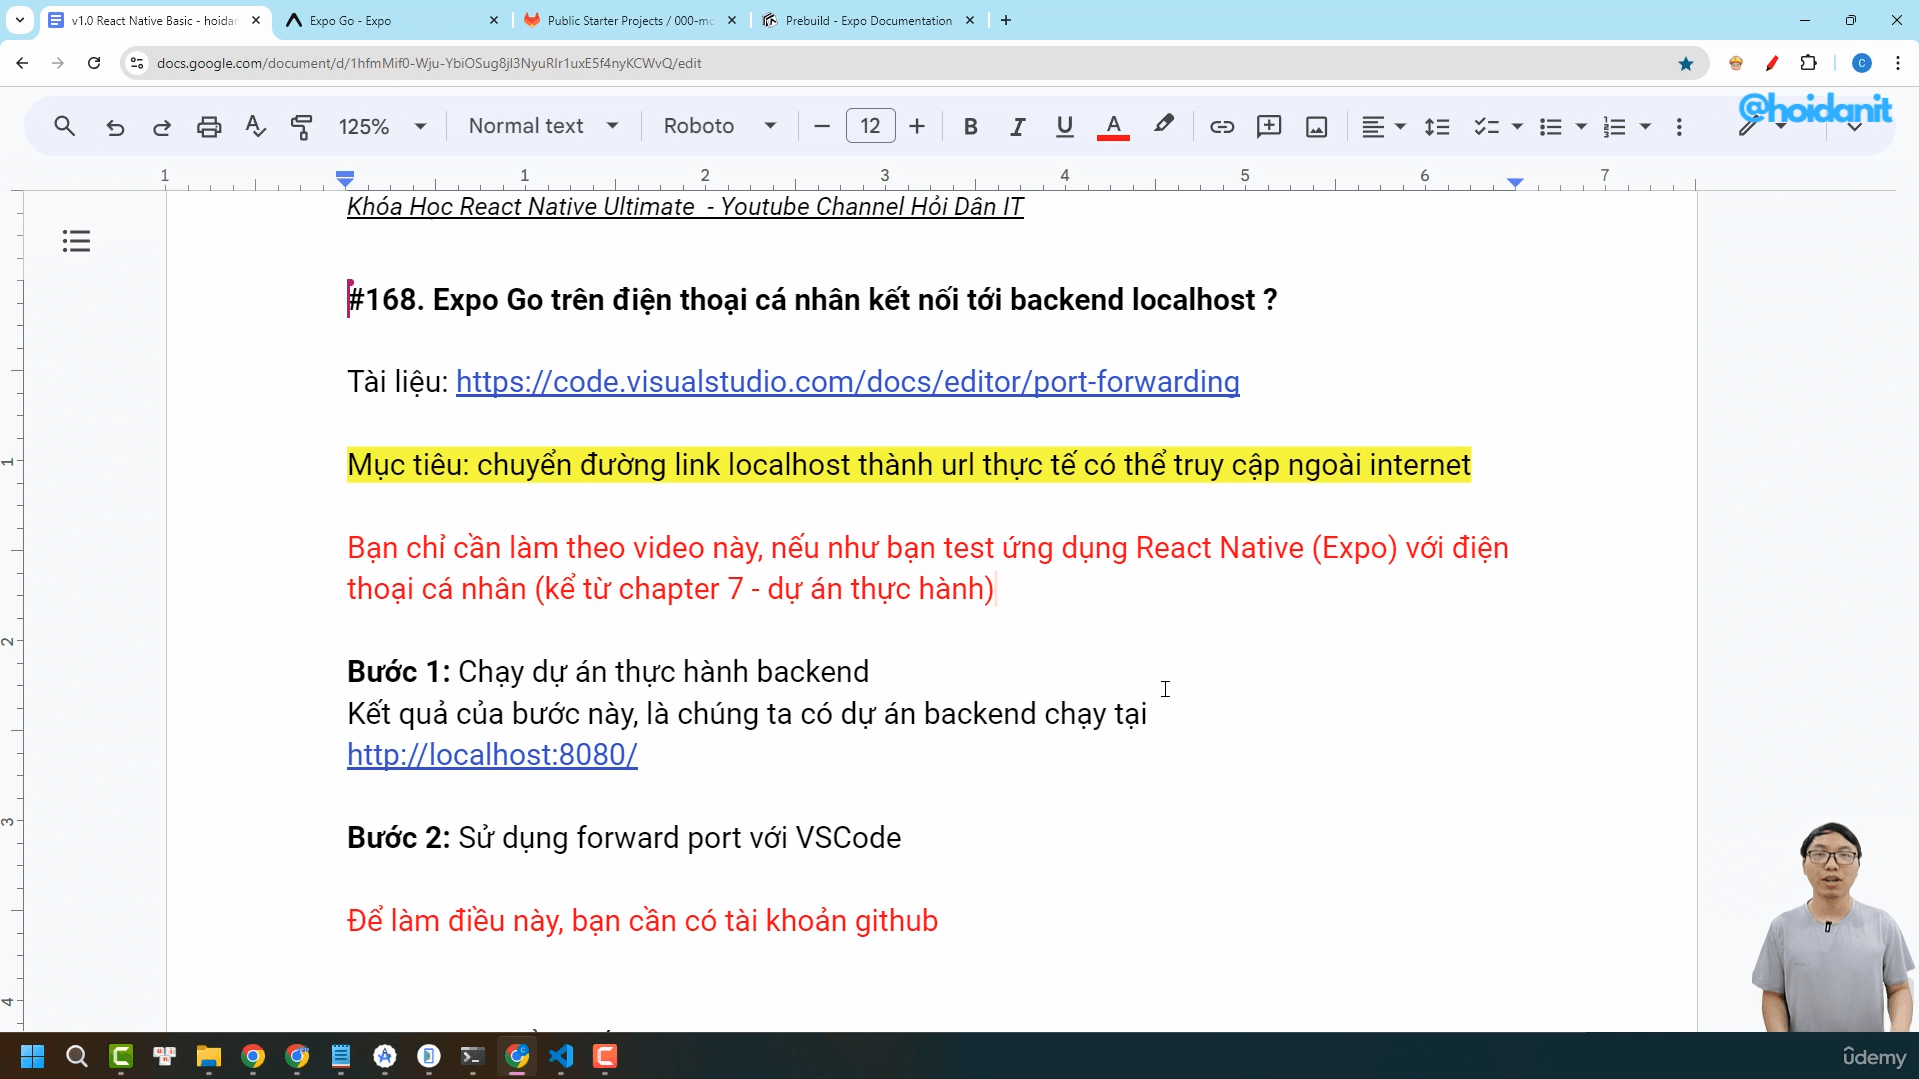Open the More toolbar options menu
The height and width of the screenshot is (1079, 1919).
1679,127
